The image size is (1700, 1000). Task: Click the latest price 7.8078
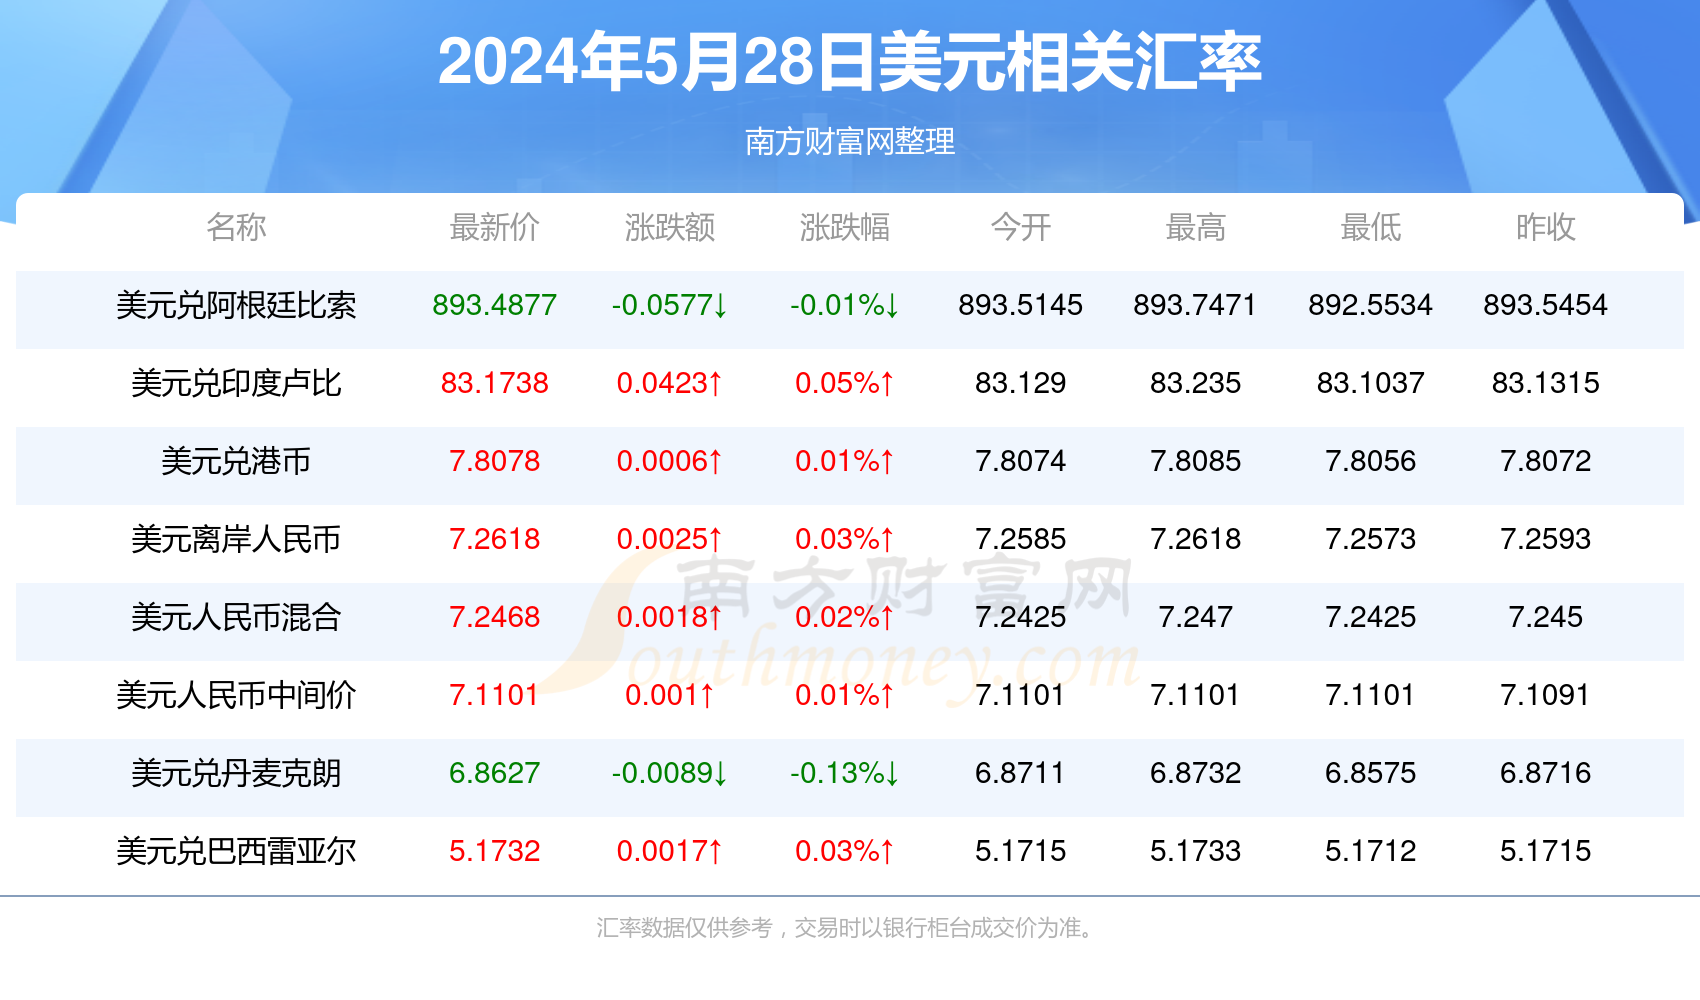tap(494, 461)
